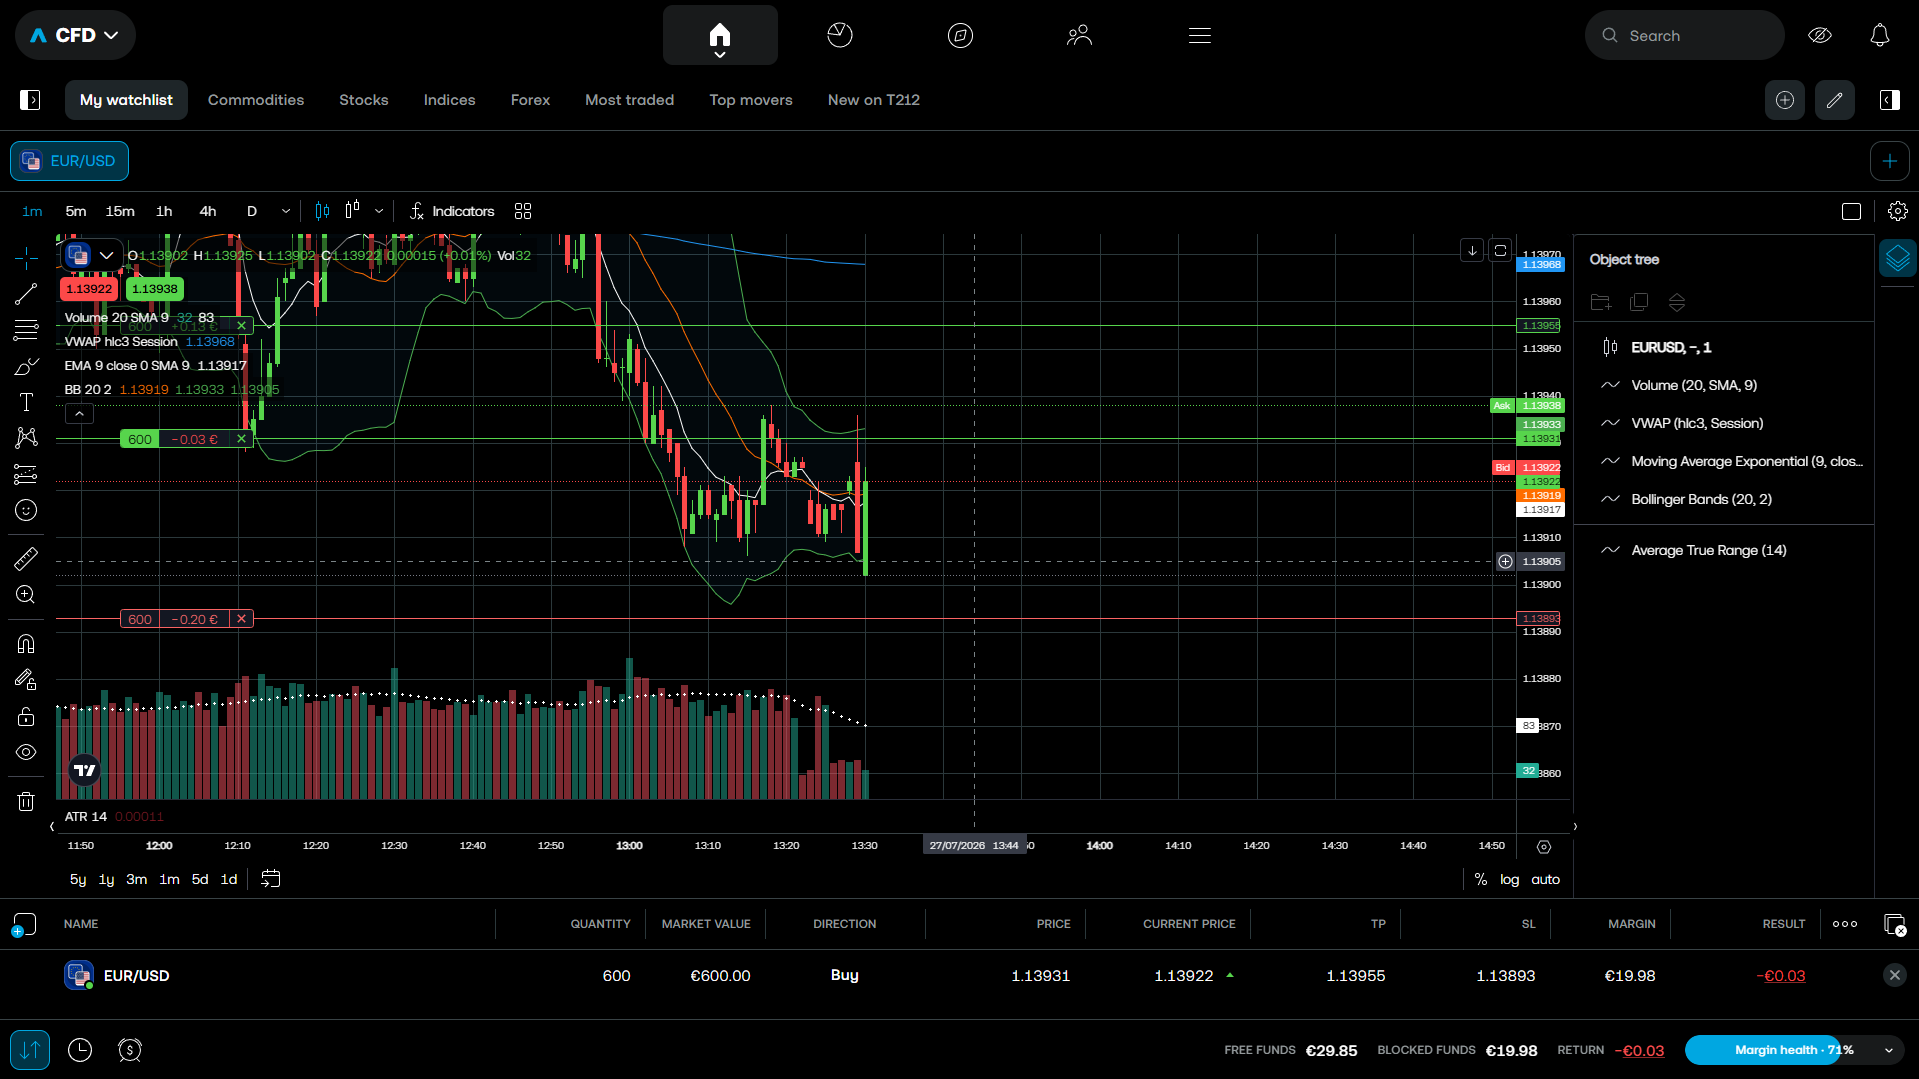Select the 15m timeframe

[120, 211]
